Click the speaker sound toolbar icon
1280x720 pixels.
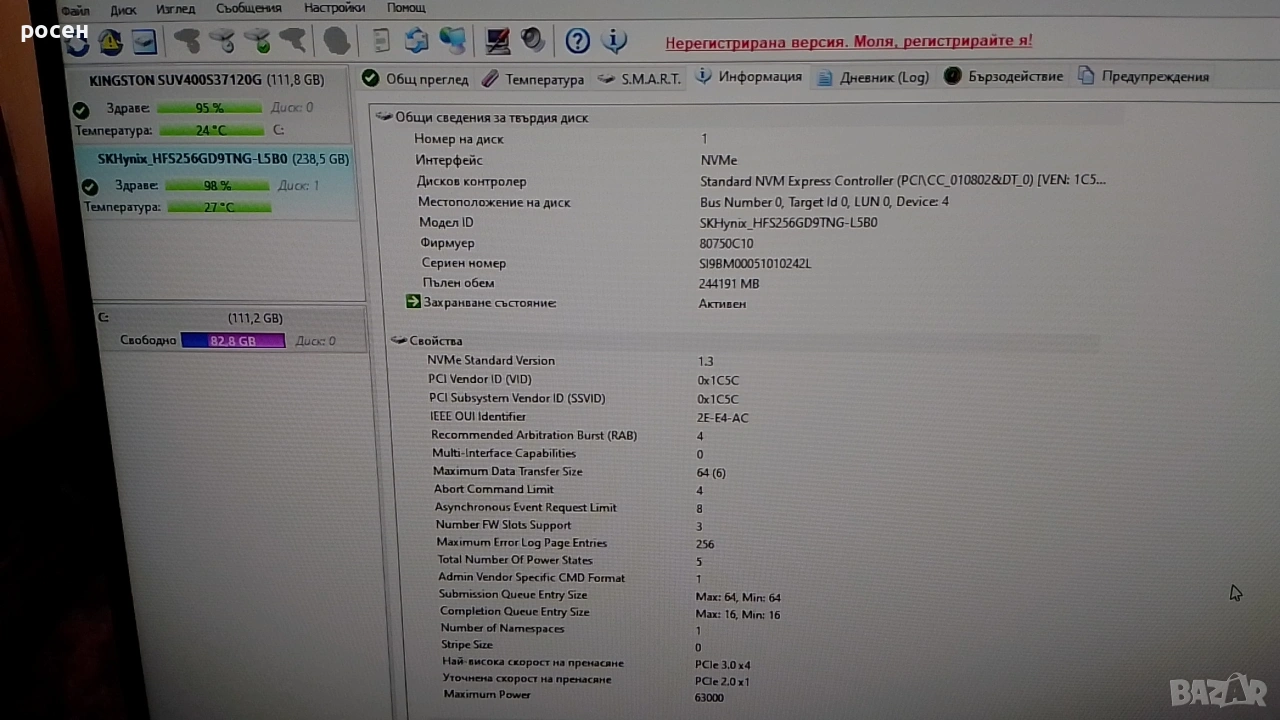[x=533, y=39]
